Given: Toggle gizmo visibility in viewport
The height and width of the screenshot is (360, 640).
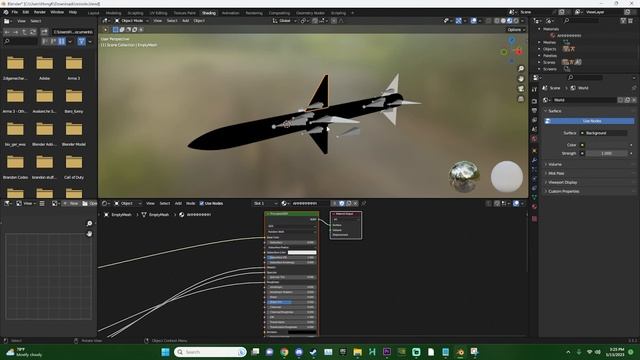Looking at the screenshot, I should pos(459,21).
